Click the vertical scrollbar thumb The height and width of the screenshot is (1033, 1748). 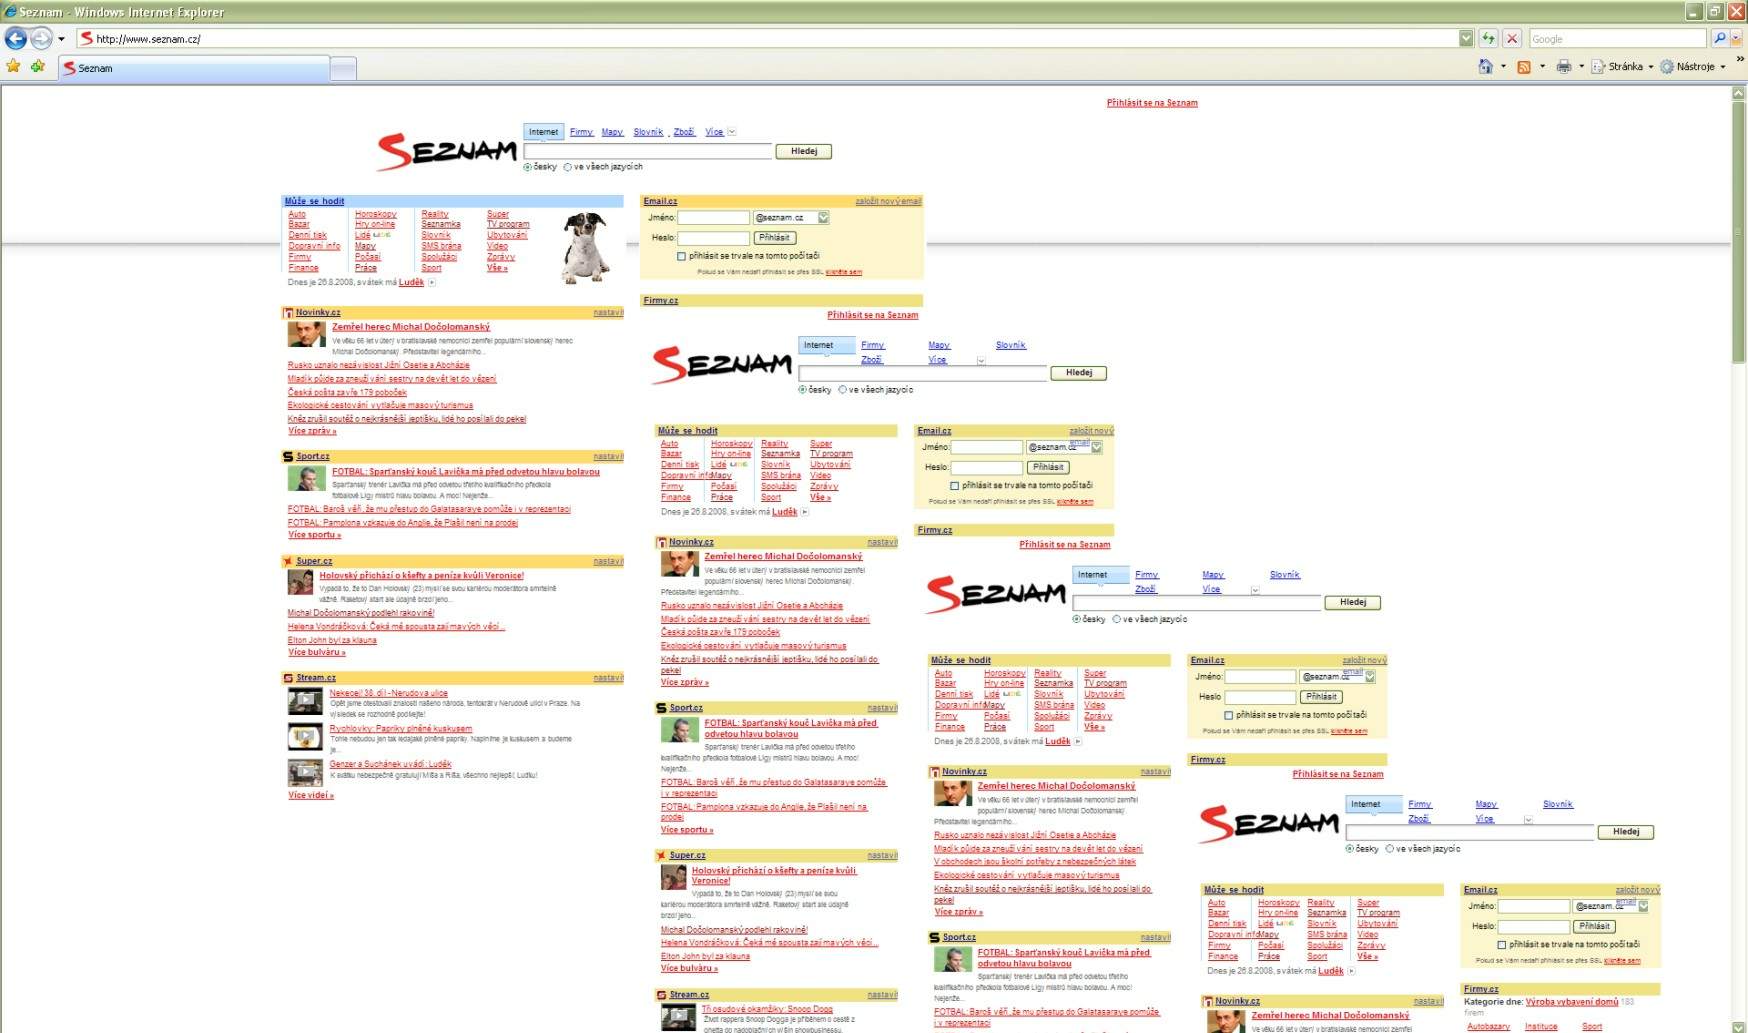[1739, 231]
